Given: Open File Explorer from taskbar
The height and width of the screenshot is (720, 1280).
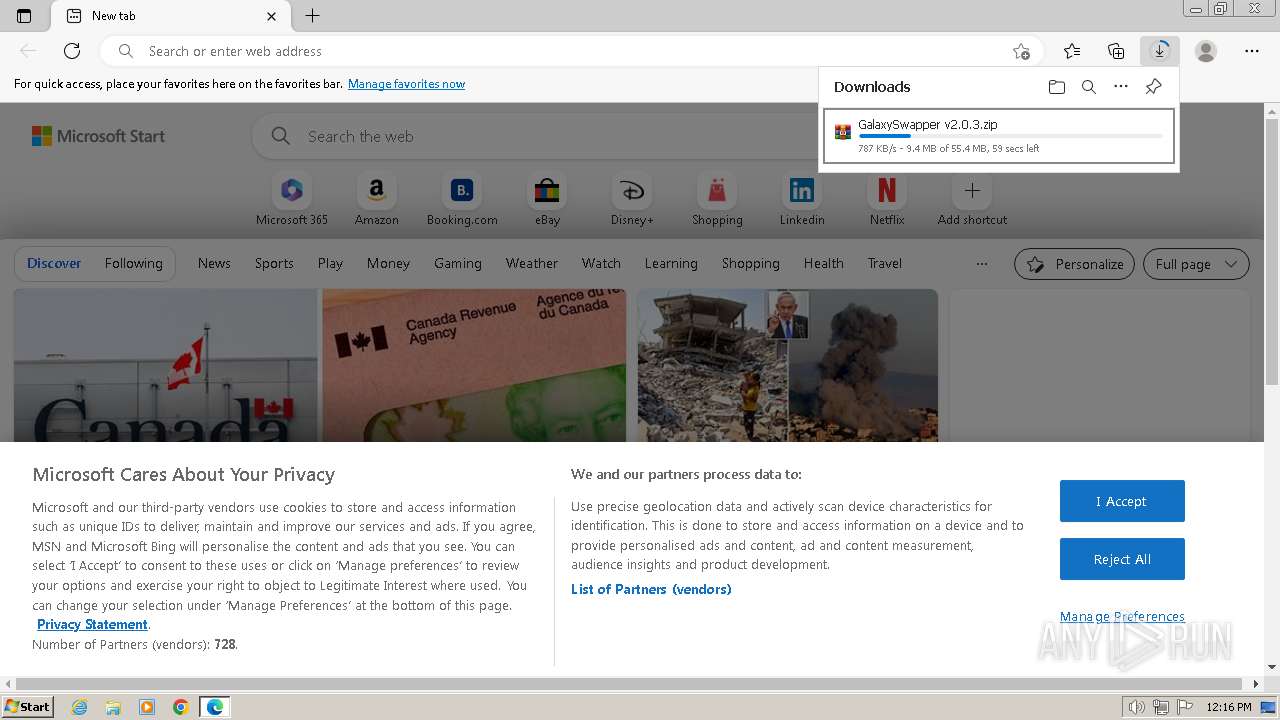Looking at the screenshot, I should (113, 707).
